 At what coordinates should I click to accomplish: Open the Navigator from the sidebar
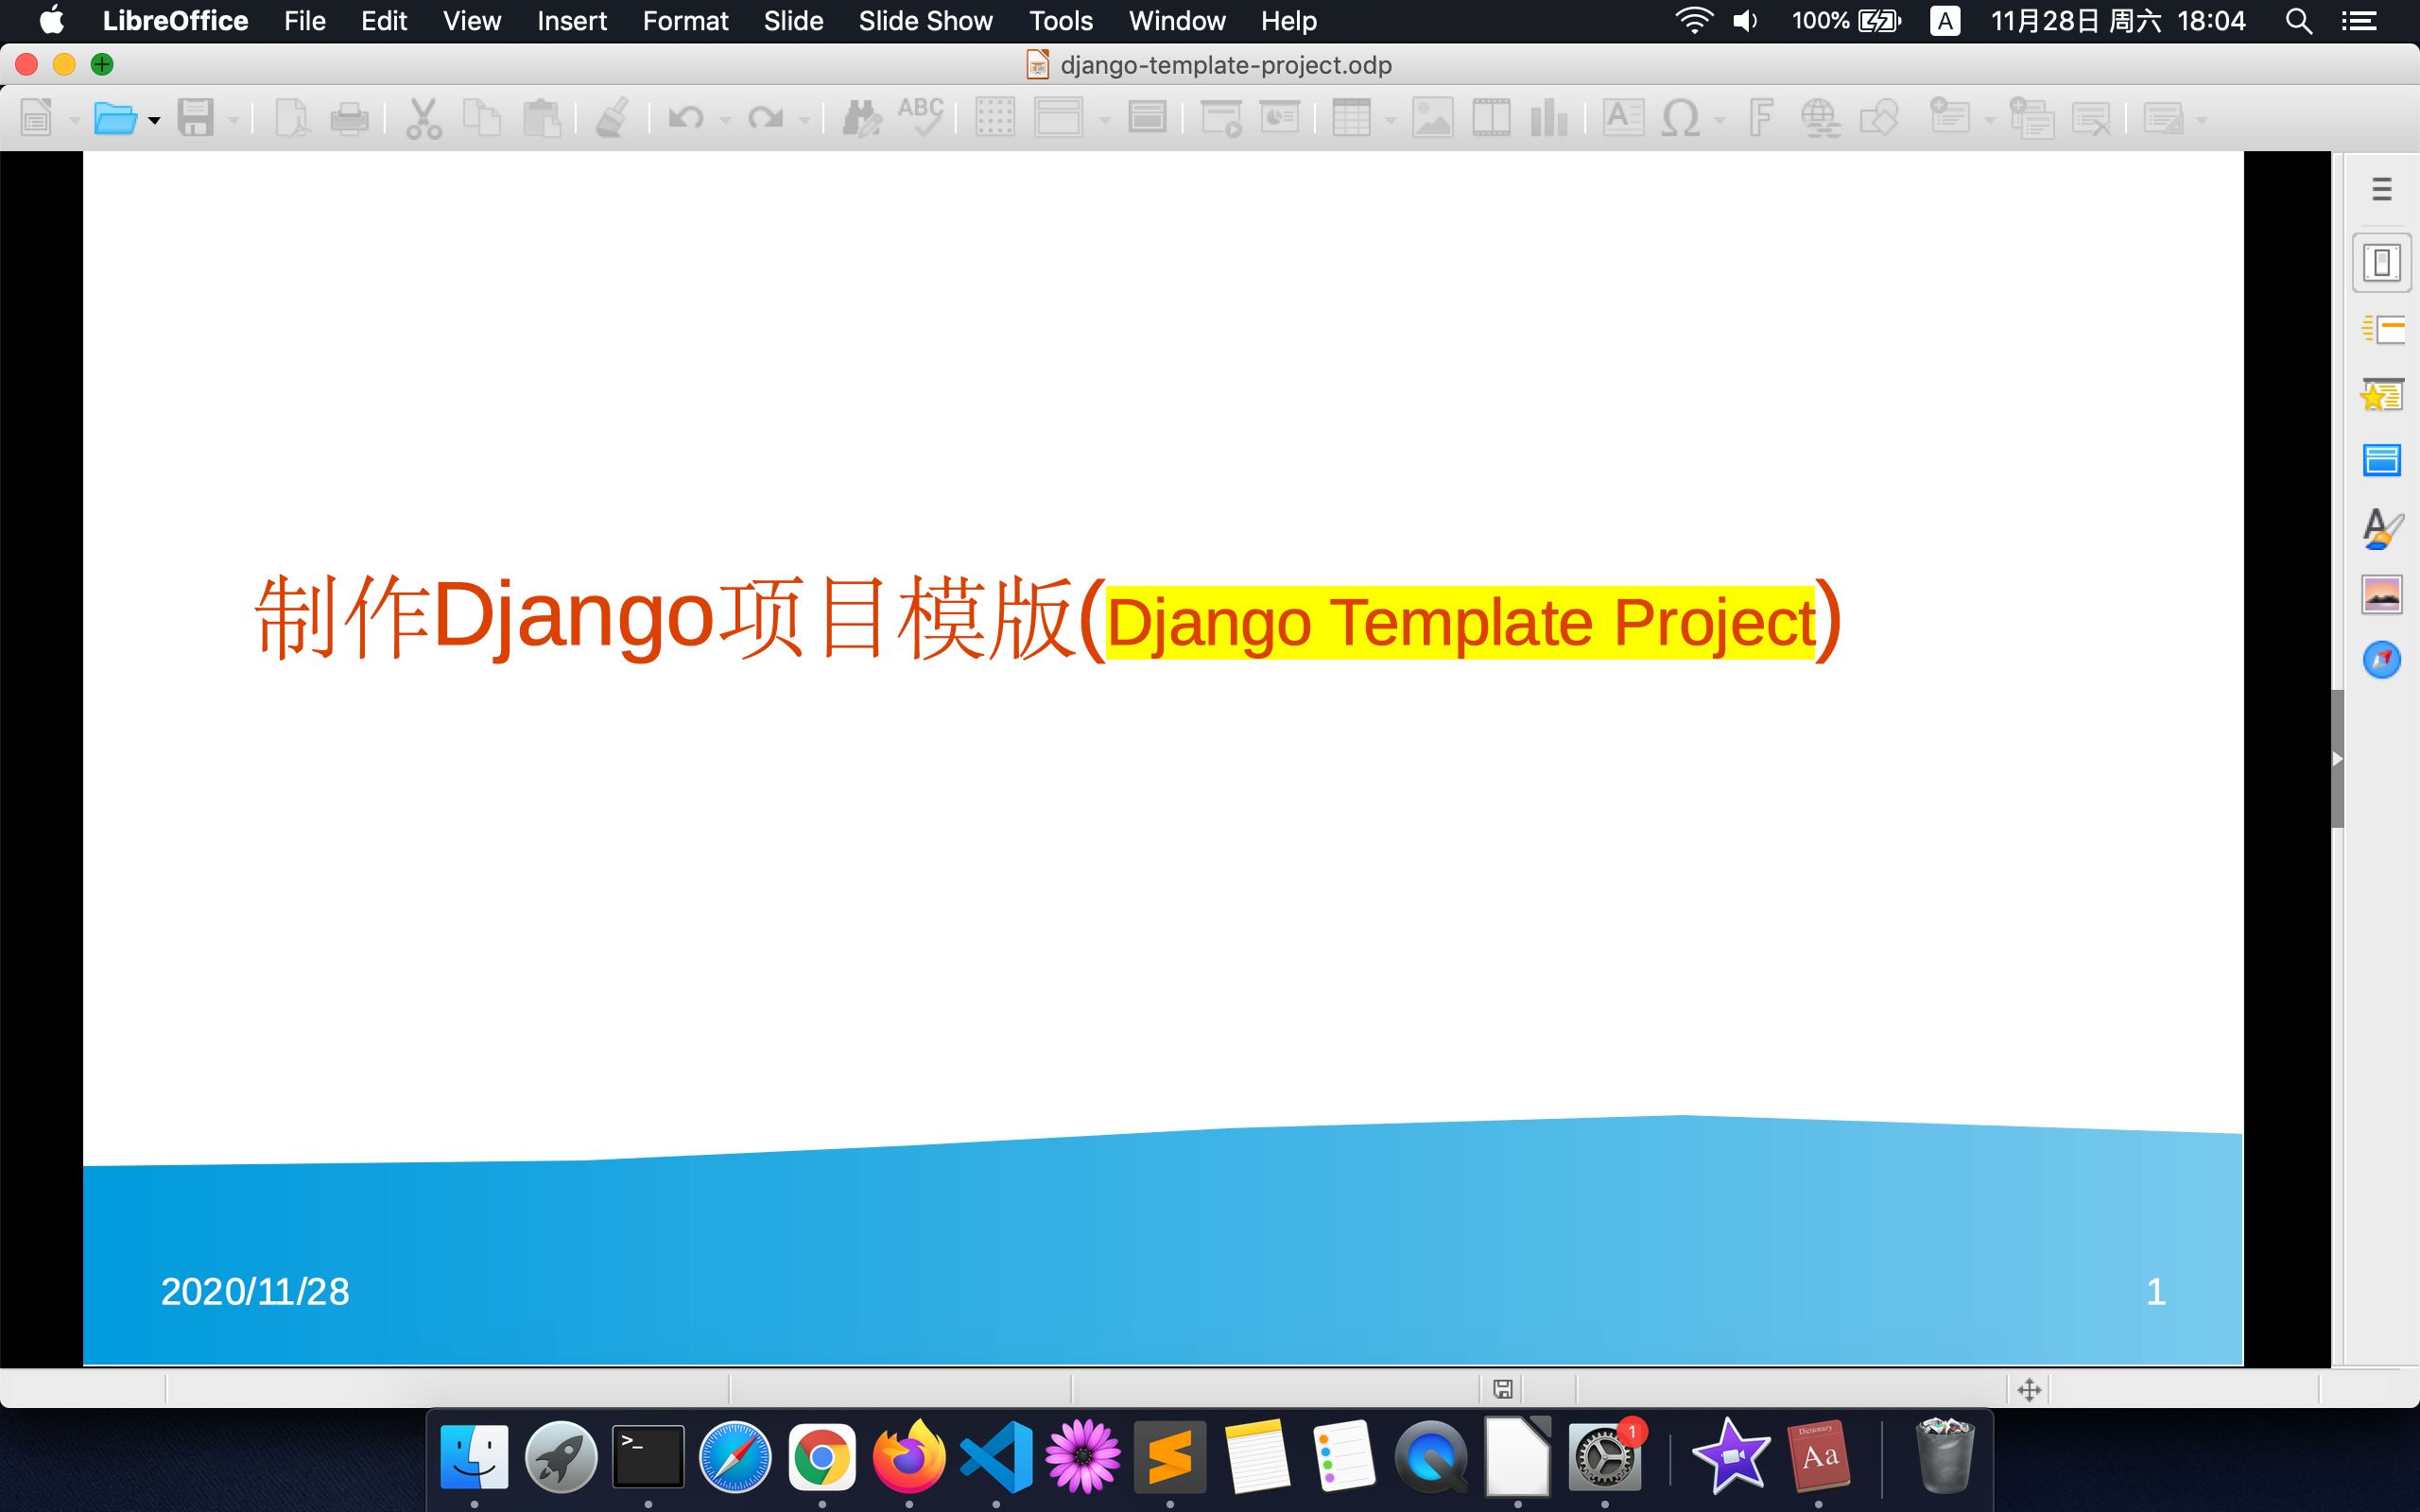coord(2383,660)
